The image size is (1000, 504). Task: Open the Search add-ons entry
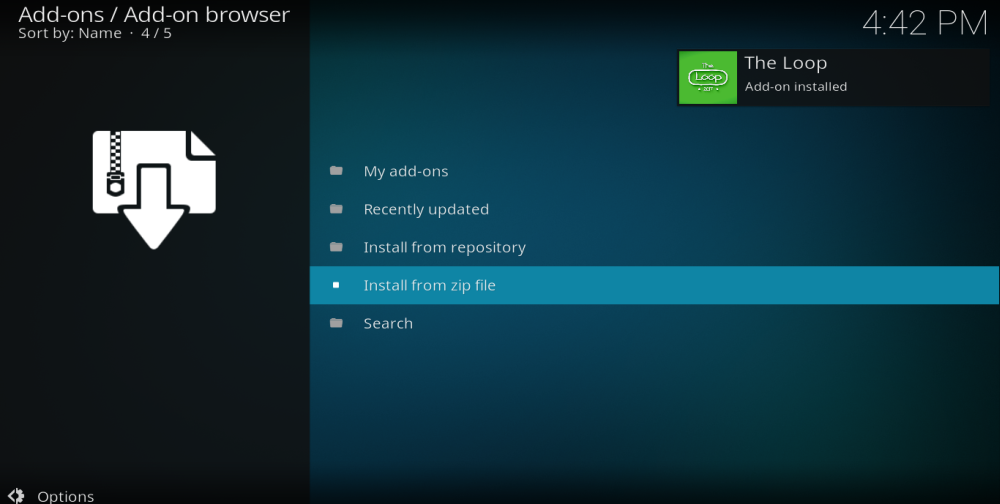point(654,323)
